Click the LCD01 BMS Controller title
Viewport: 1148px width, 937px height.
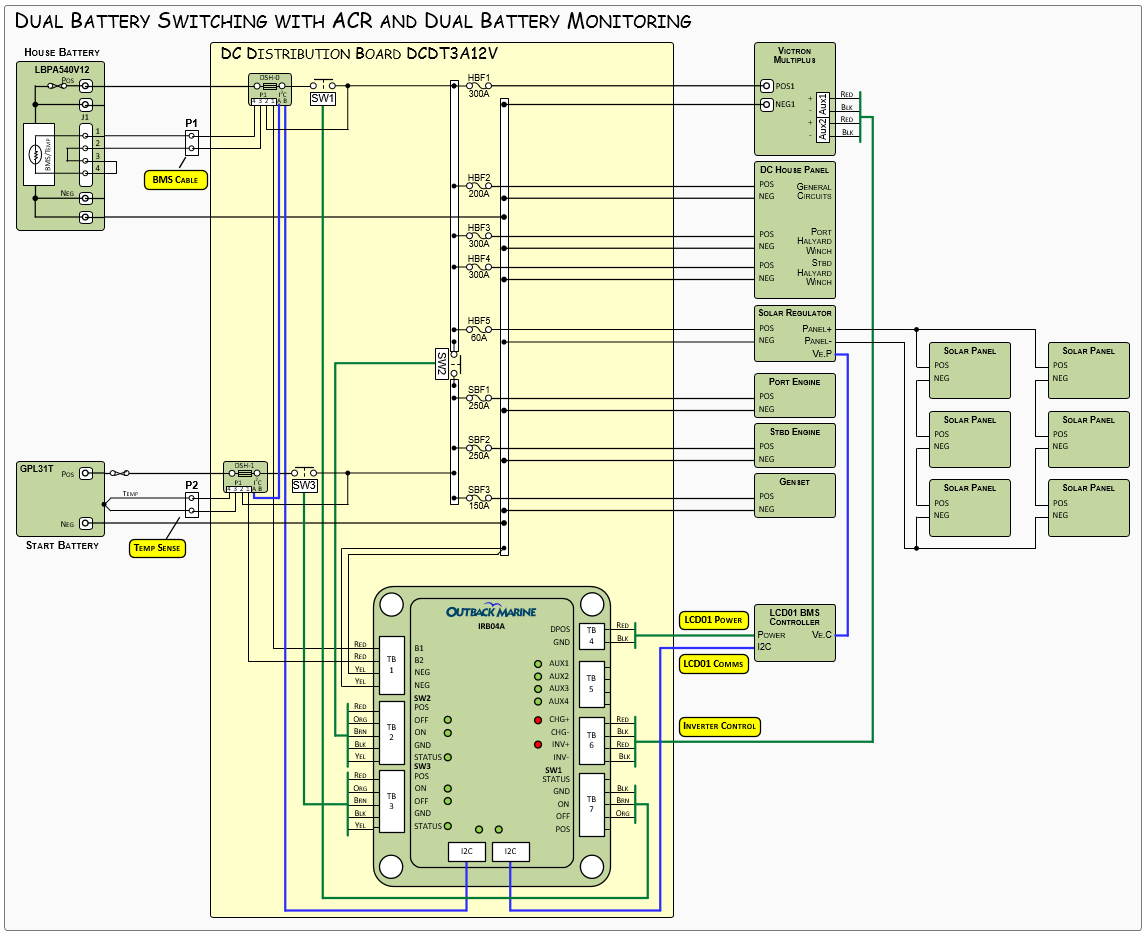pos(794,617)
